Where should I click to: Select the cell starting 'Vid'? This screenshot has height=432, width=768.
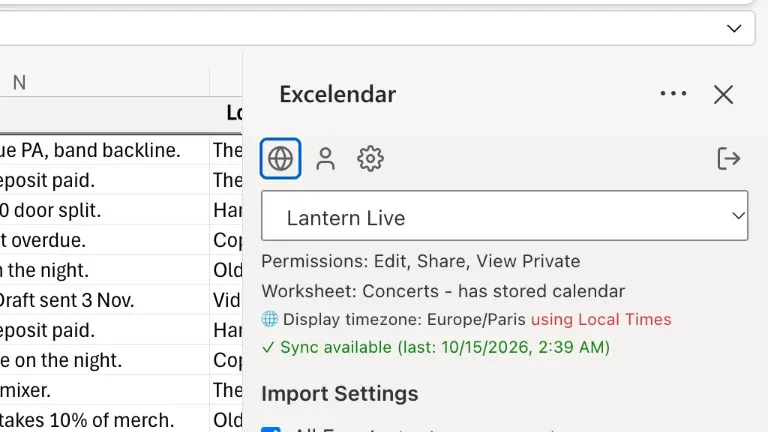point(226,300)
